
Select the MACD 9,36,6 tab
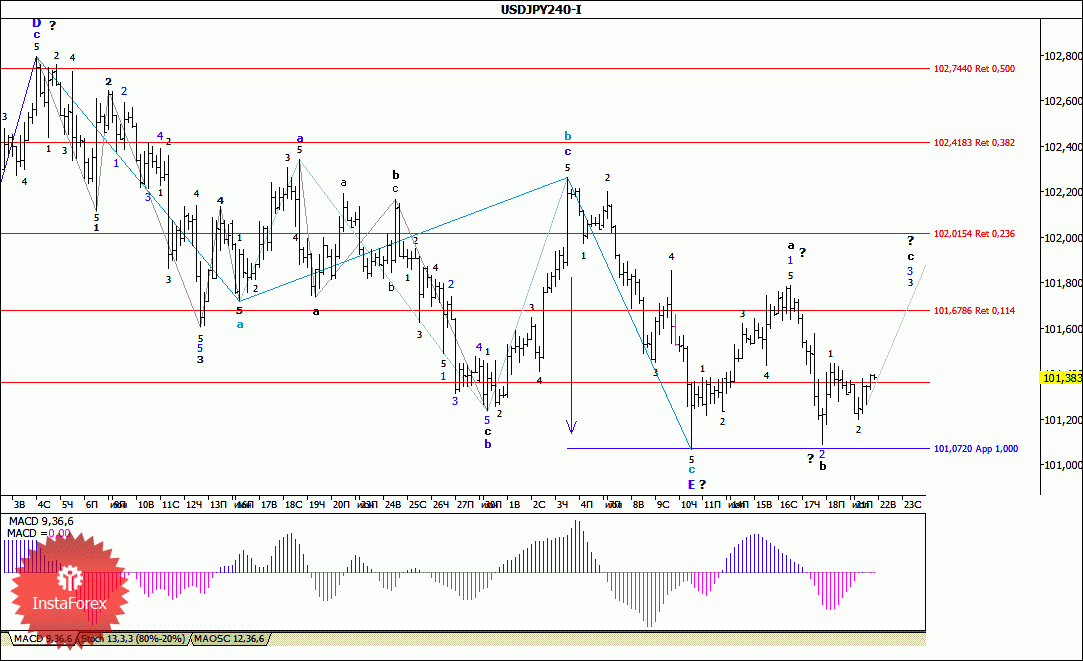(x=44, y=638)
